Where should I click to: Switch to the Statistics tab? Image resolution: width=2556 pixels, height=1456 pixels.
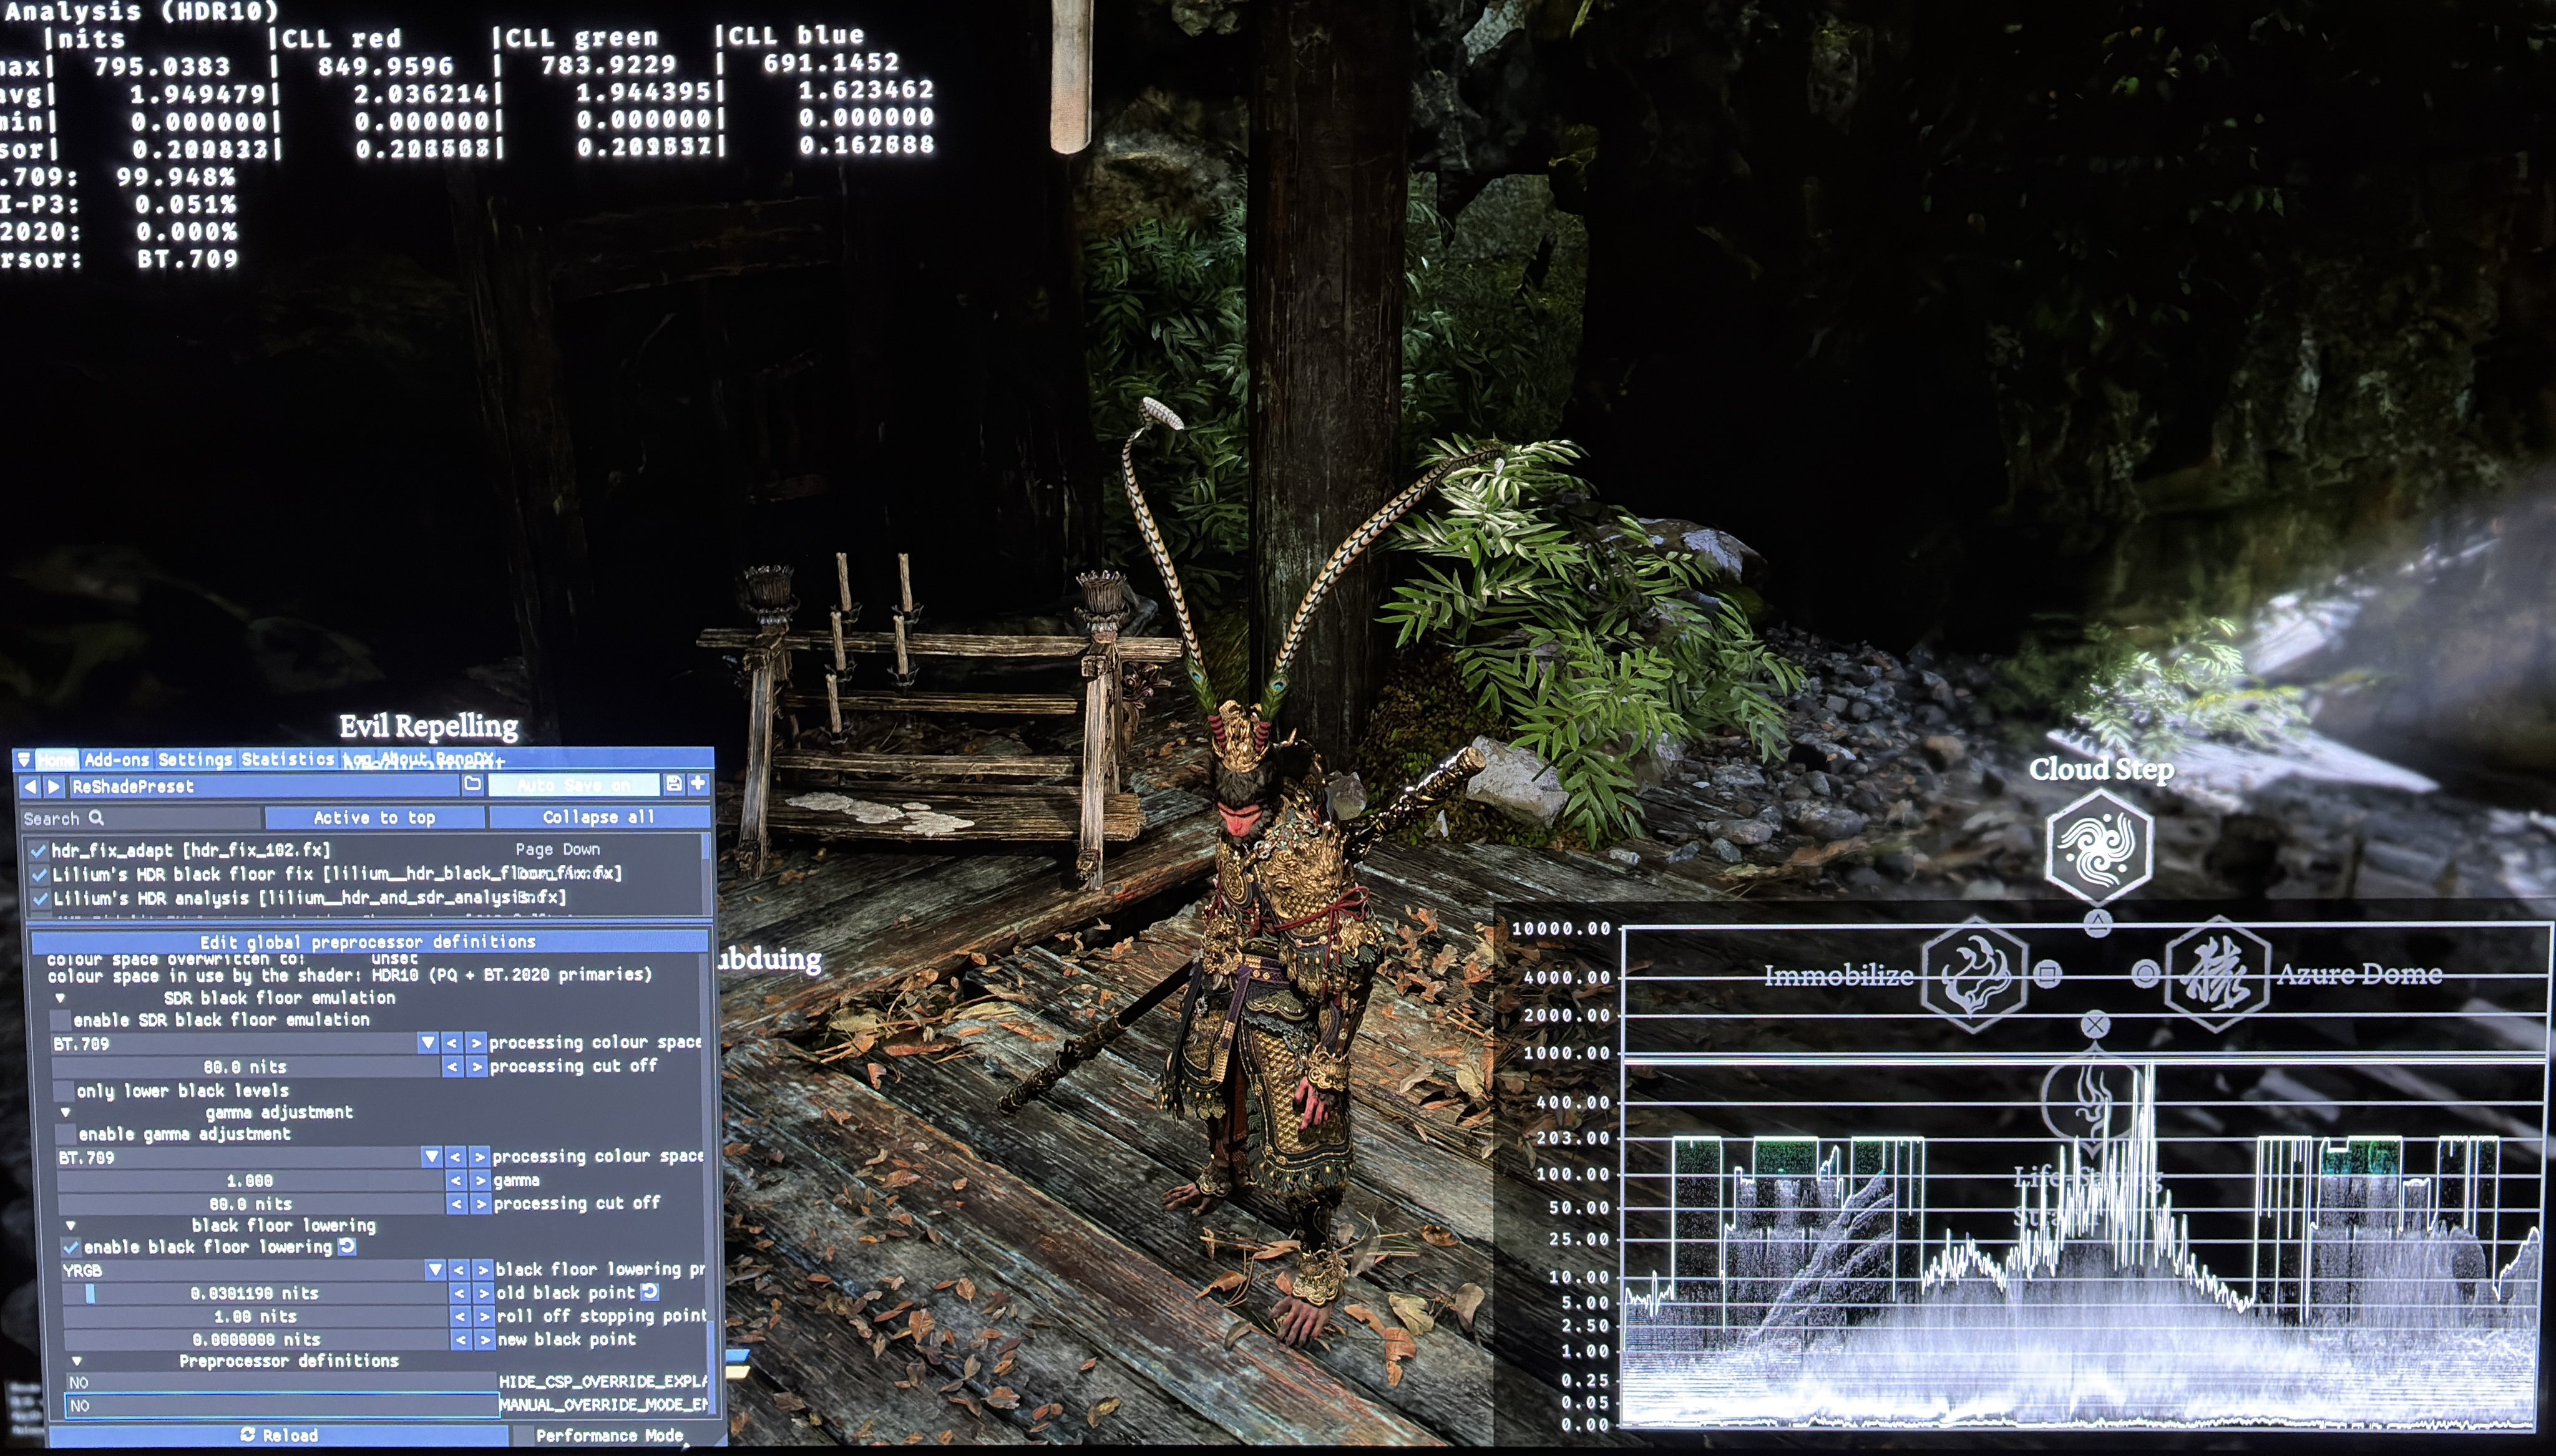(288, 759)
